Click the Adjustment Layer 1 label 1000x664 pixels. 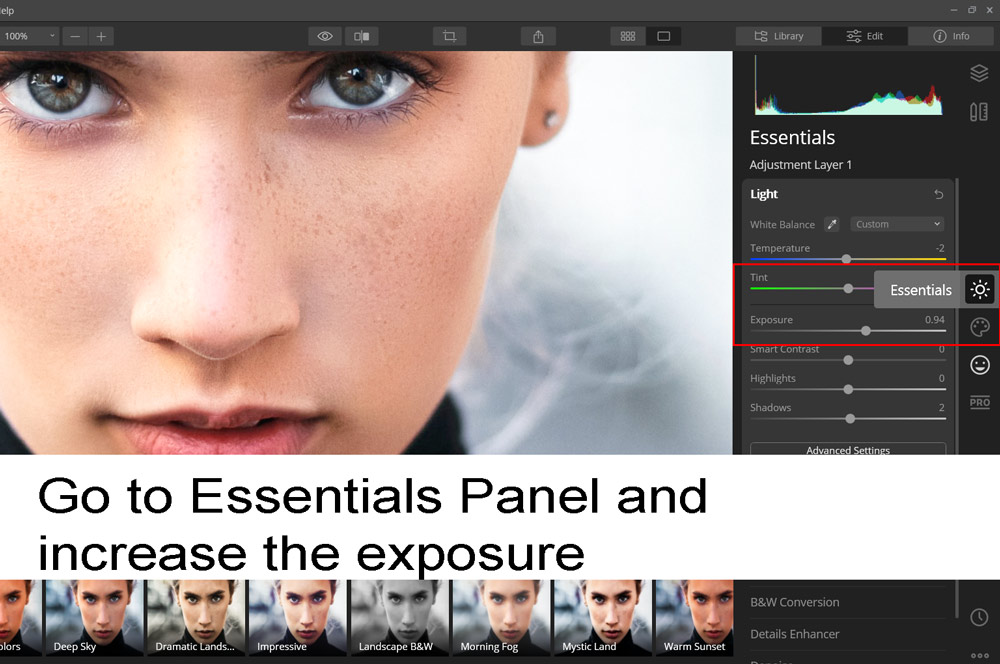[800, 165]
